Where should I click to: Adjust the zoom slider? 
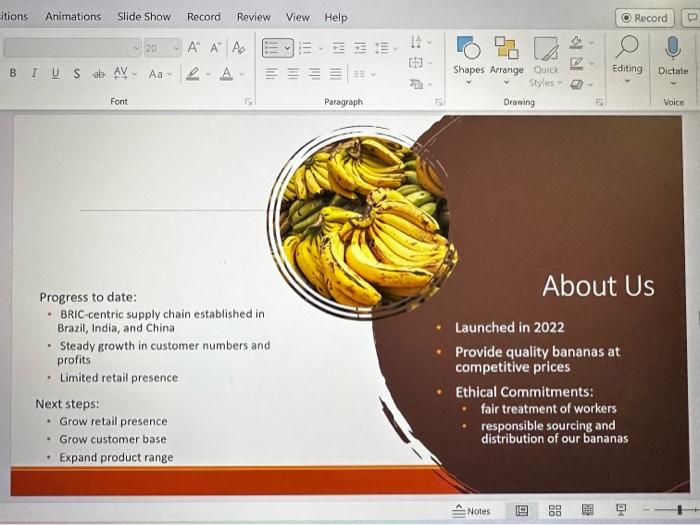(x=679, y=509)
